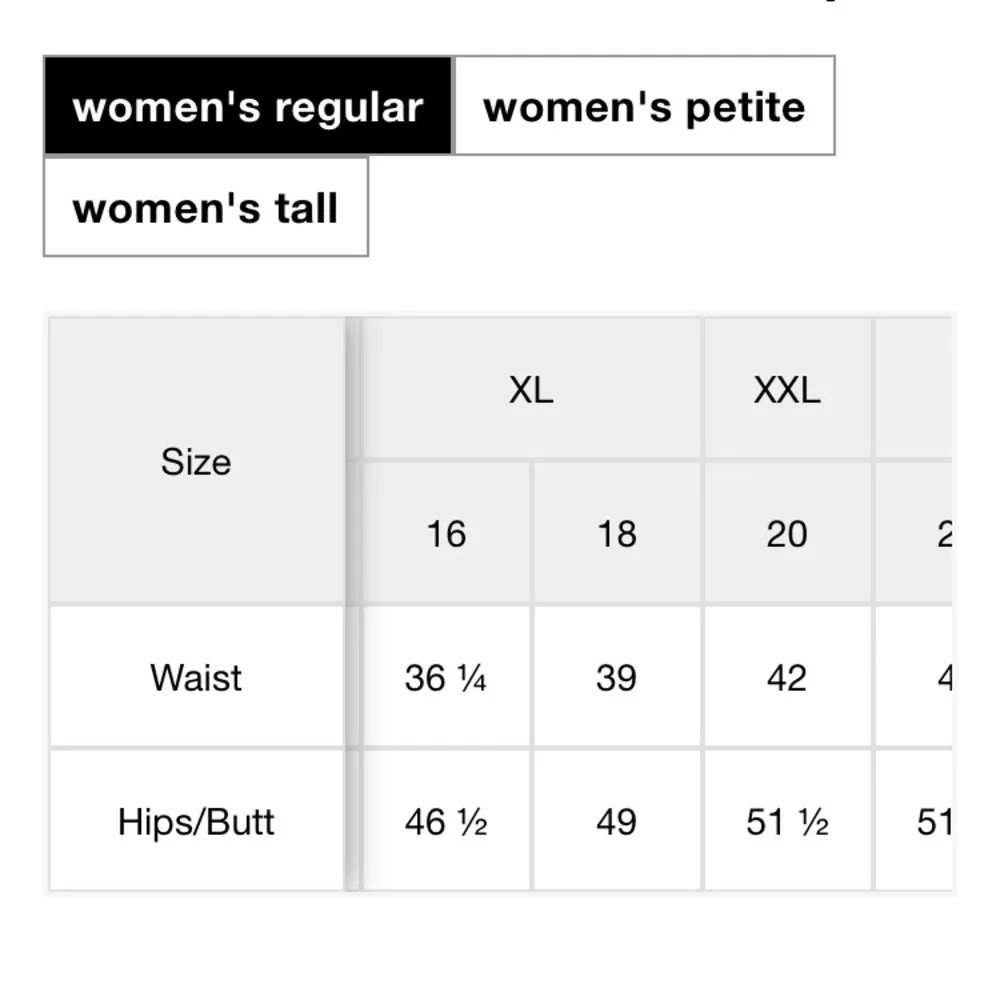
Task: Click the 46 ½ hips measurement cell
Action: (446, 821)
